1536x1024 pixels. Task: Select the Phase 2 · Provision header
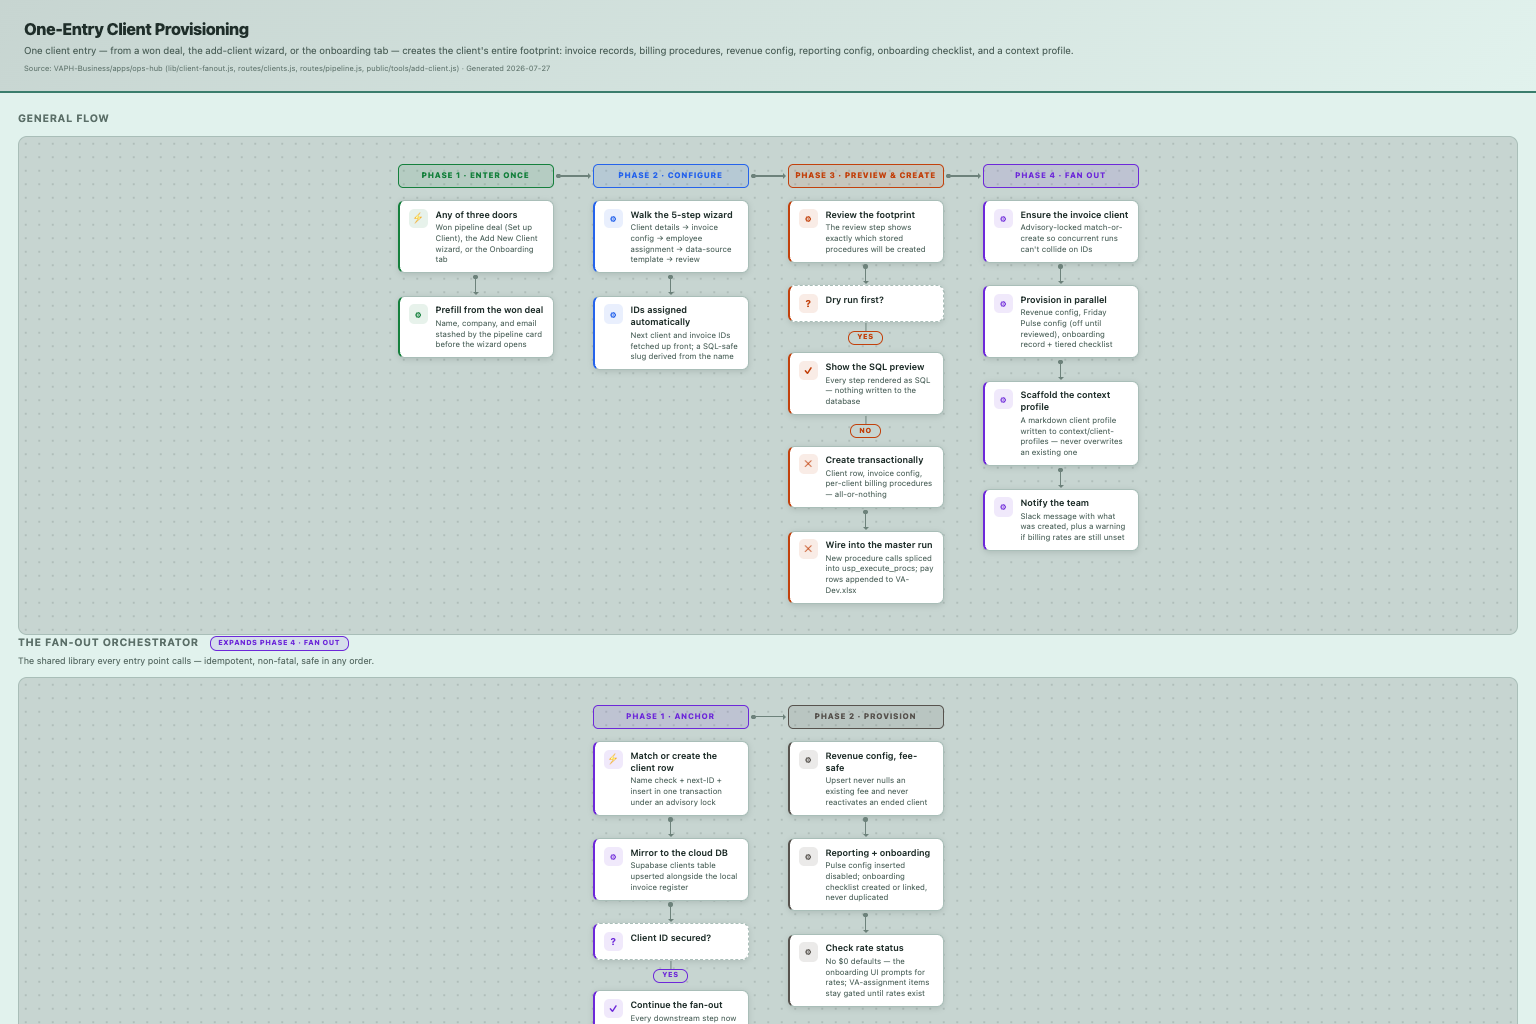866,717
